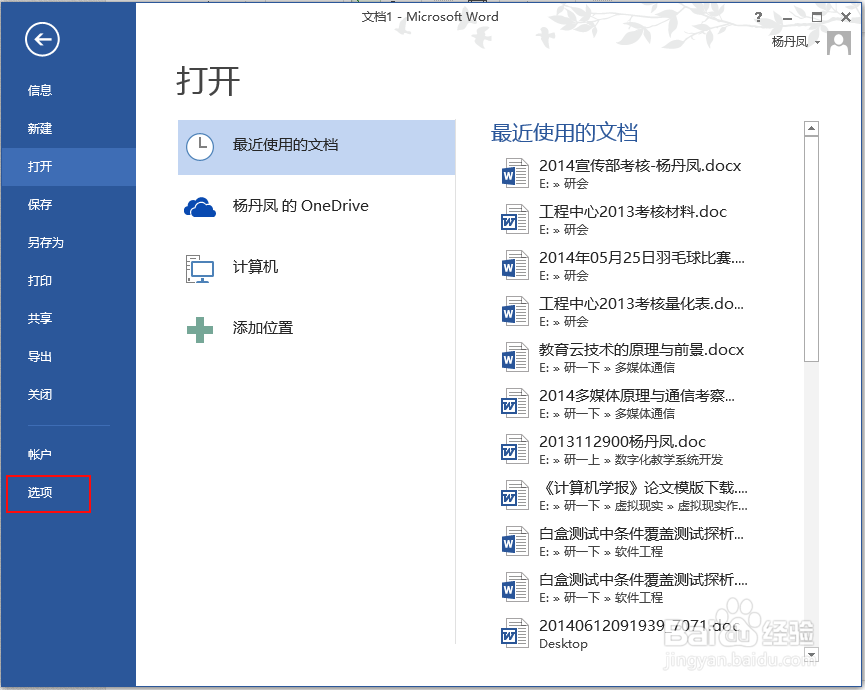
Task: Select 杨丹凤 的 OneDrive location
Action: tap(316, 206)
